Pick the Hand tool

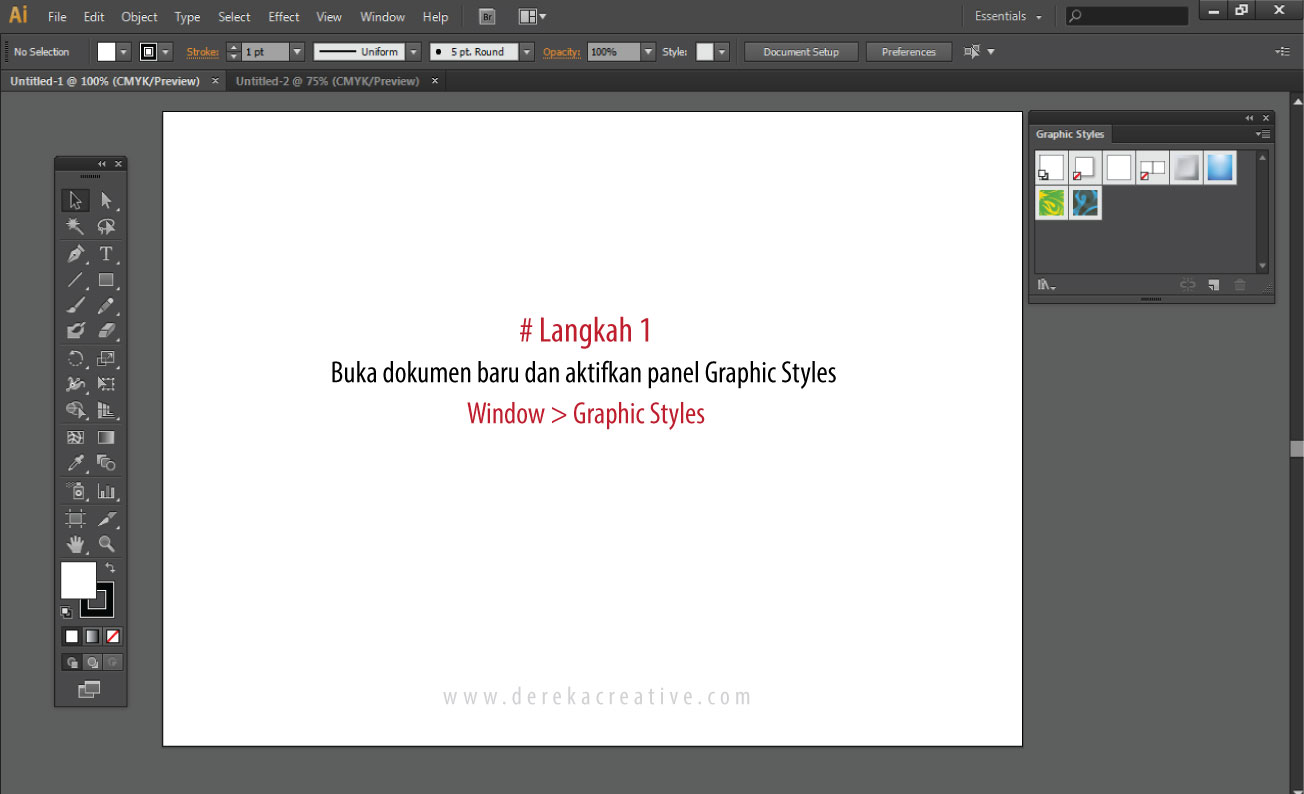click(75, 544)
